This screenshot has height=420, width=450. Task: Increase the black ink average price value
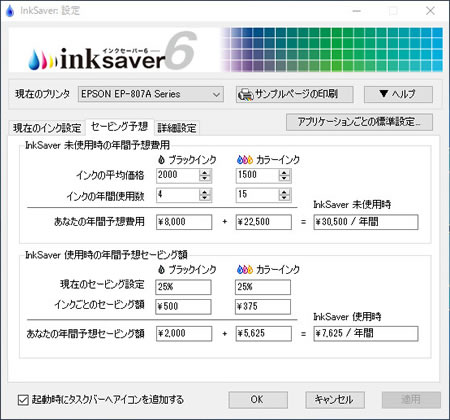coord(205,172)
